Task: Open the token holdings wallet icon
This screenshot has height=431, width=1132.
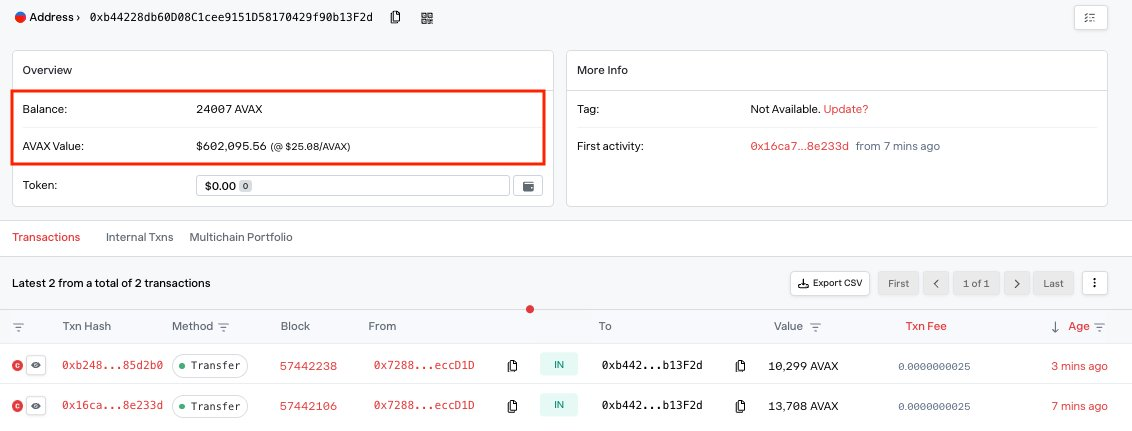Action: pyautogui.click(x=527, y=186)
